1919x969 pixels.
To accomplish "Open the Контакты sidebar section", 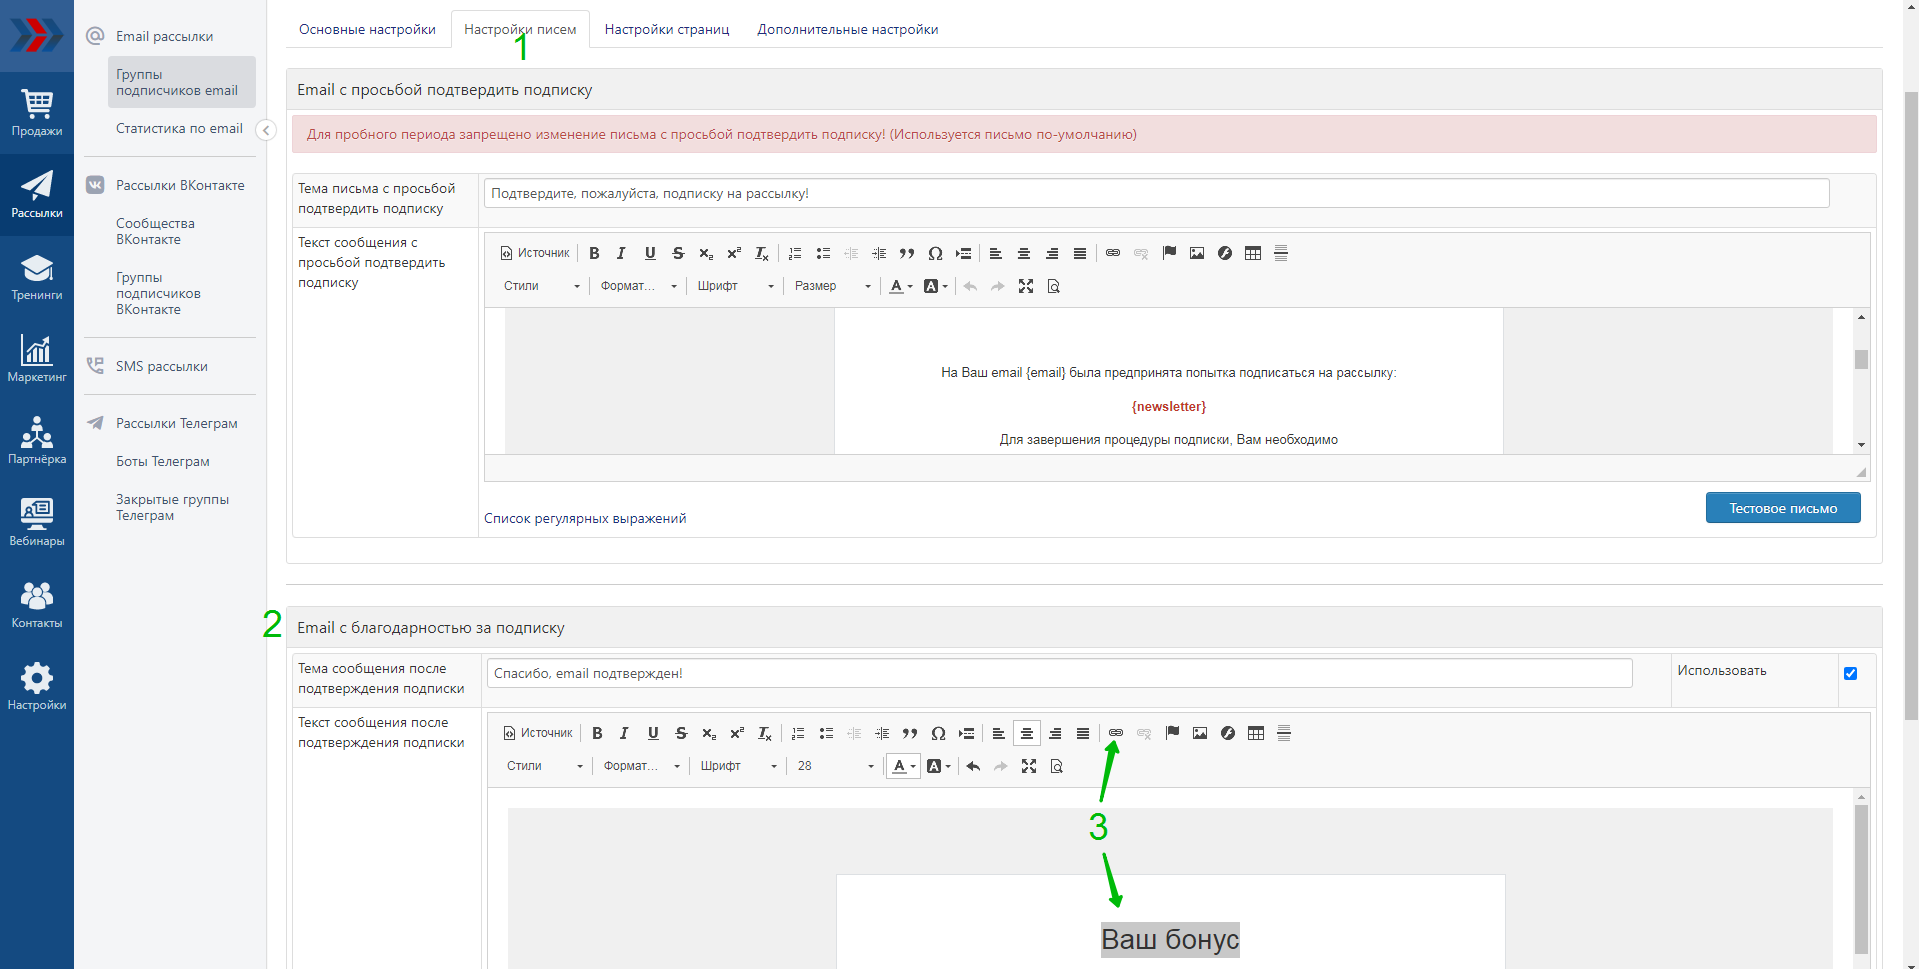I will [37, 605].
